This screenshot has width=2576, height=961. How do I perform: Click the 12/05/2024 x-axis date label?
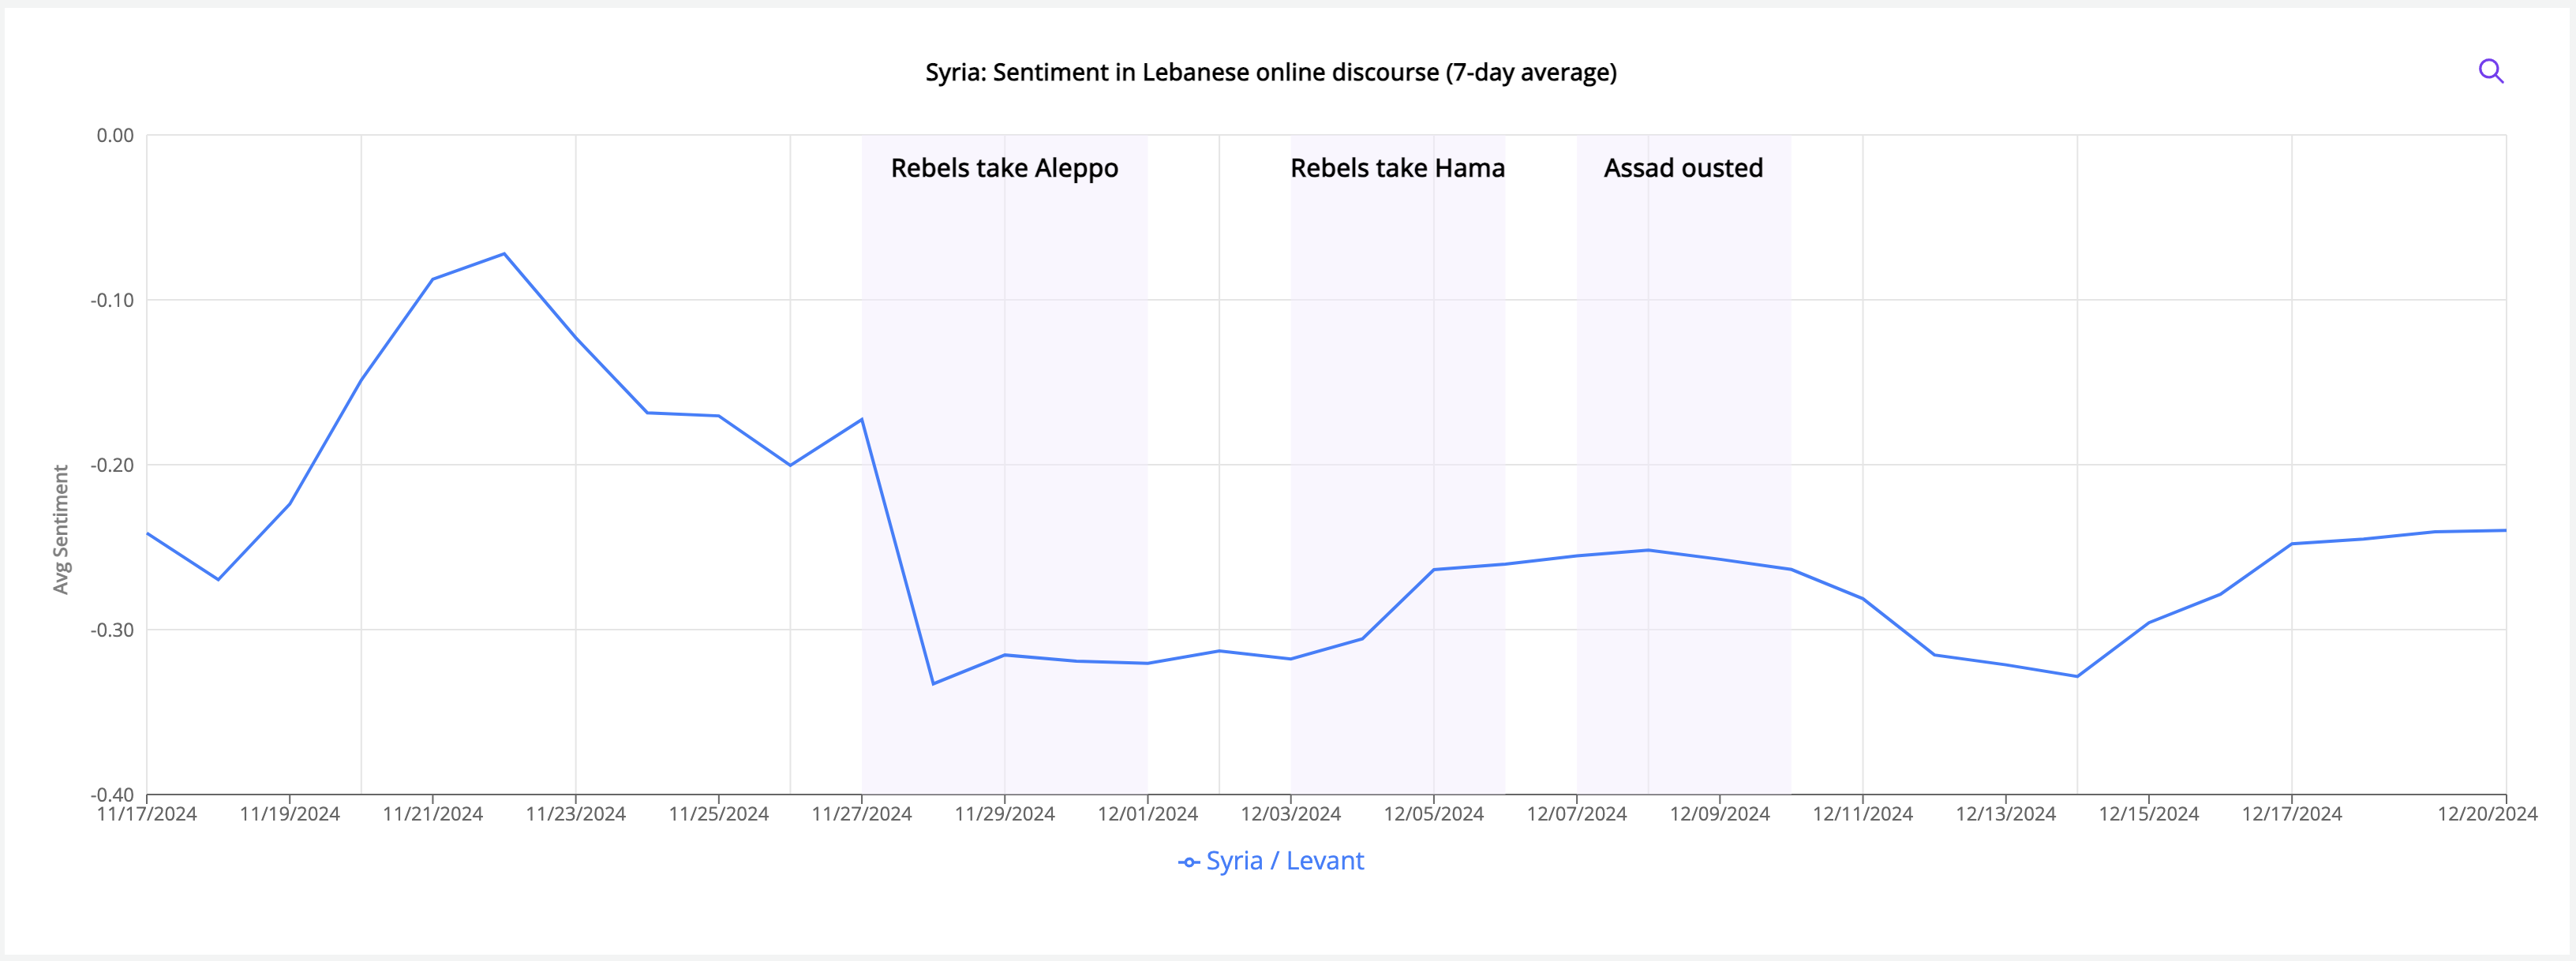[x=1434, y=814]
